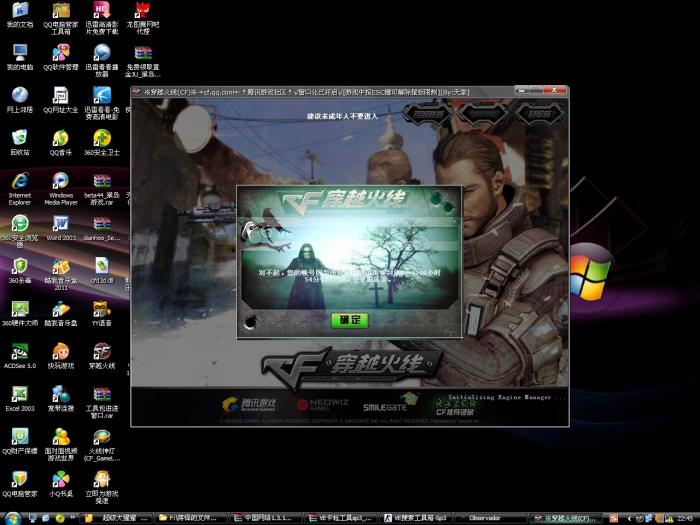Viewport: 700px width, 525px height.
Task: Click the green 确定 button in the dialog
Action: [x=350, y=320]
